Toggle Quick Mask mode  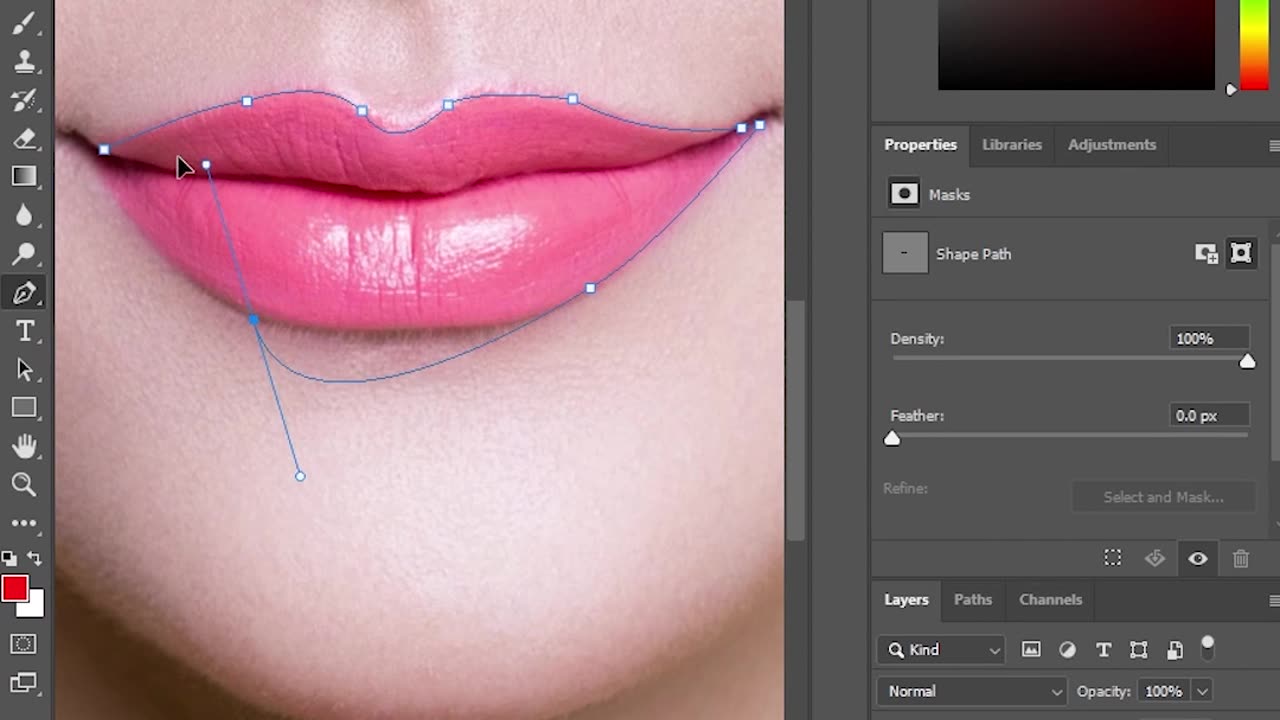point(24,644)
